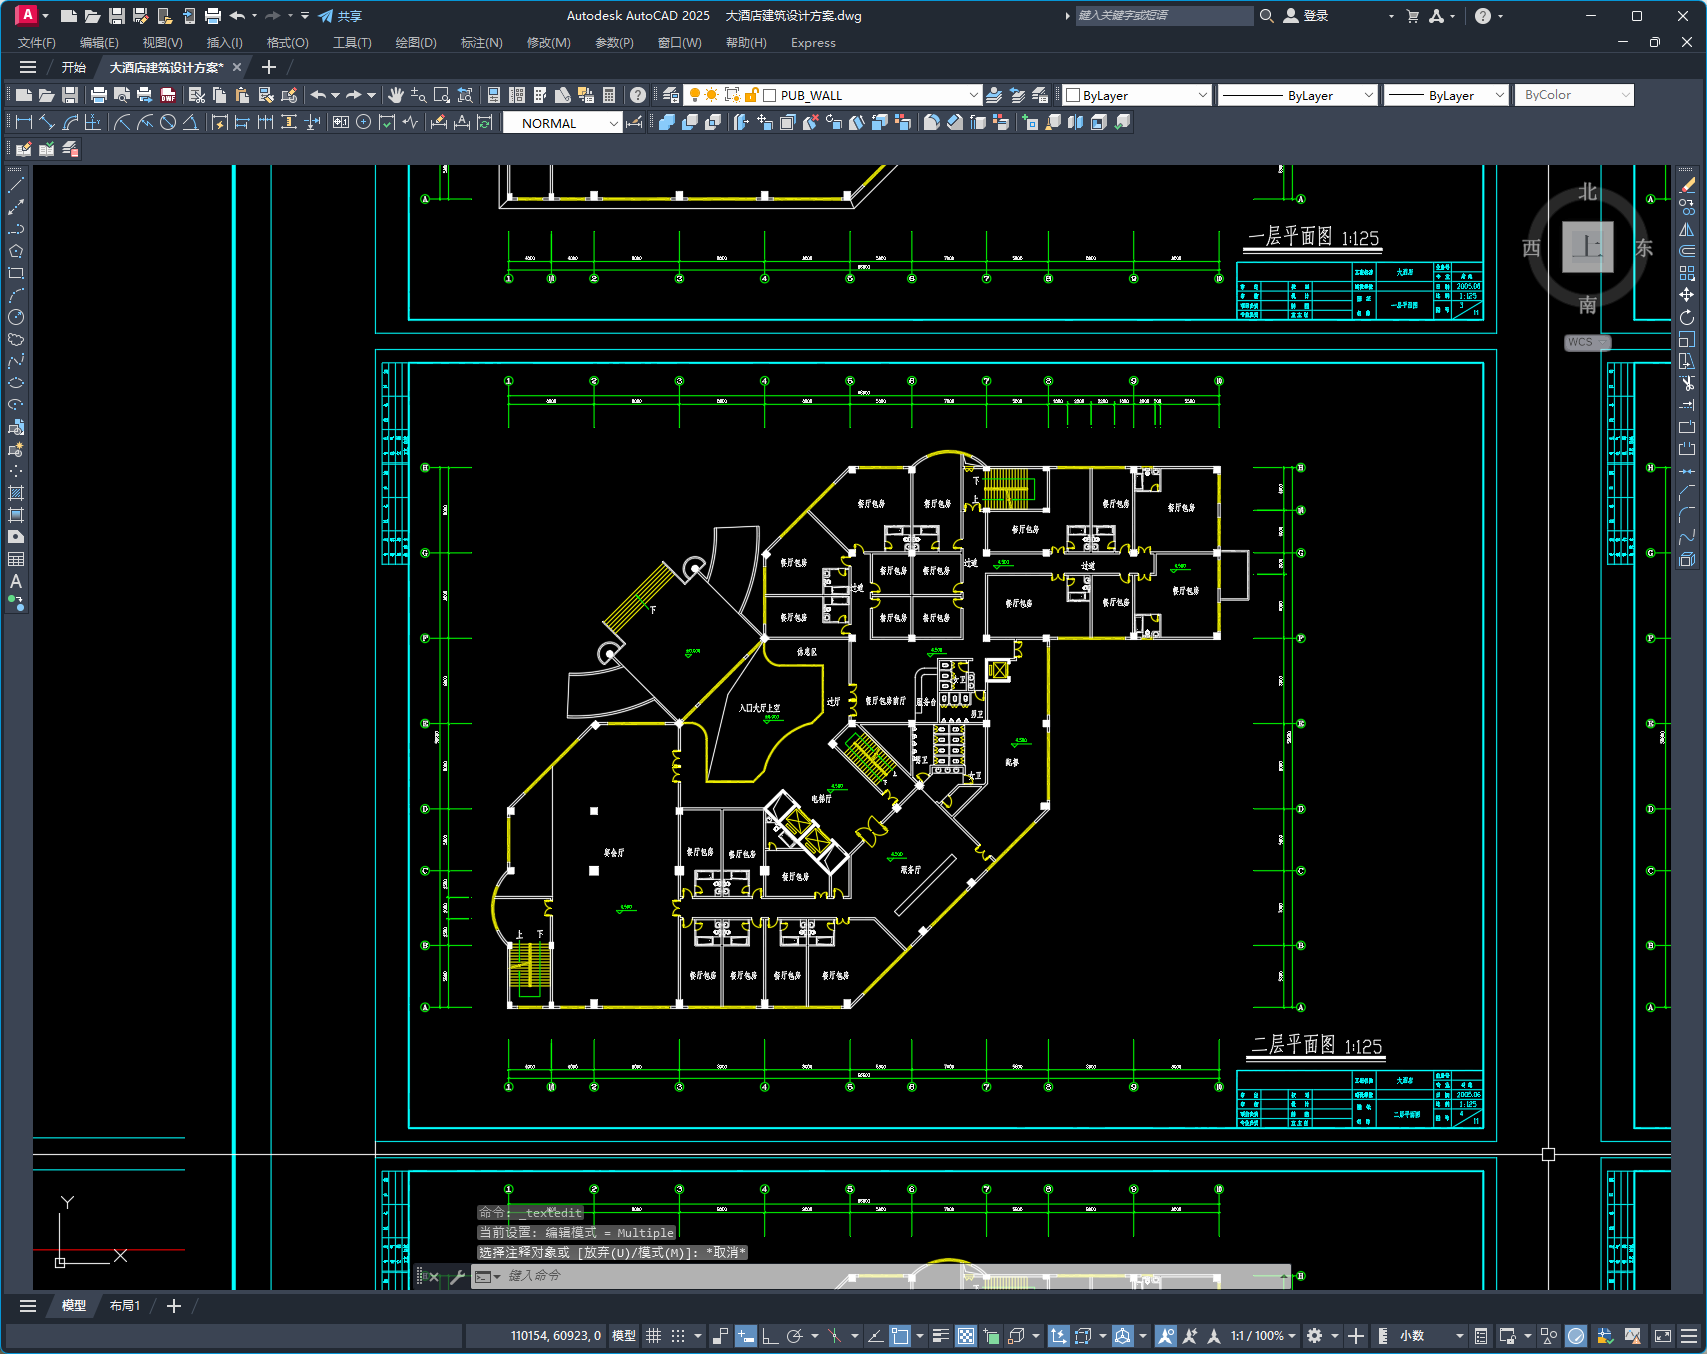Open the Express menu
Screen dimensions: 1707x1354
(813, 43)
